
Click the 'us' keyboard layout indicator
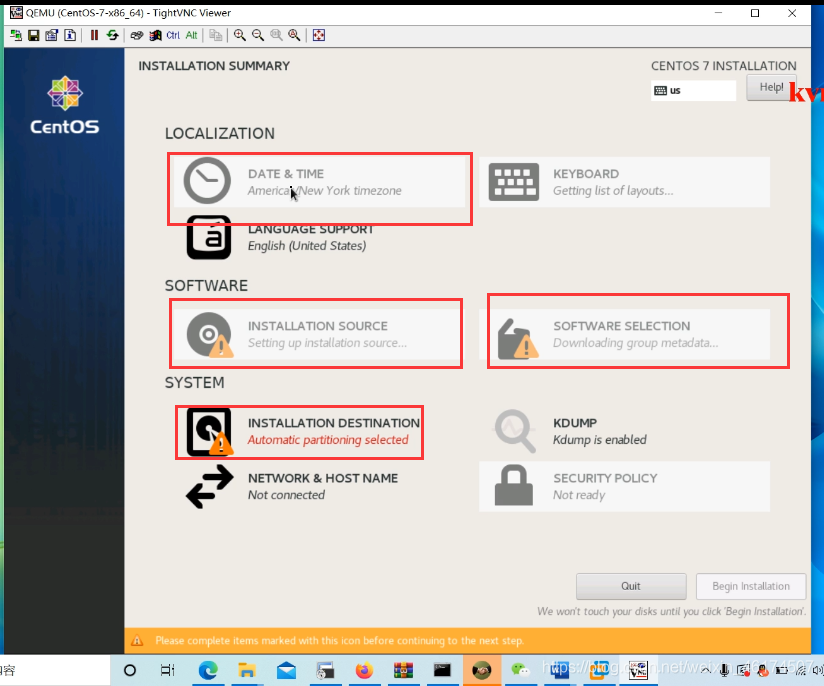[x=693, y=90]
